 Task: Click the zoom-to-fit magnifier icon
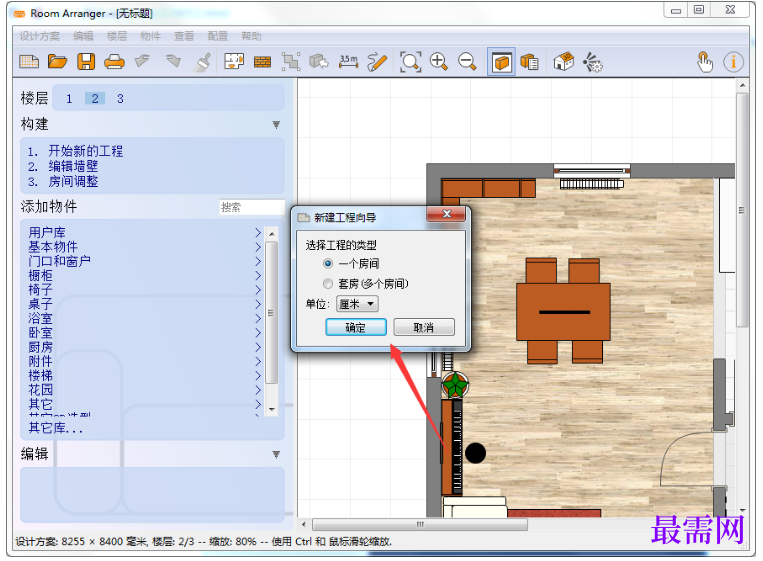410,62
